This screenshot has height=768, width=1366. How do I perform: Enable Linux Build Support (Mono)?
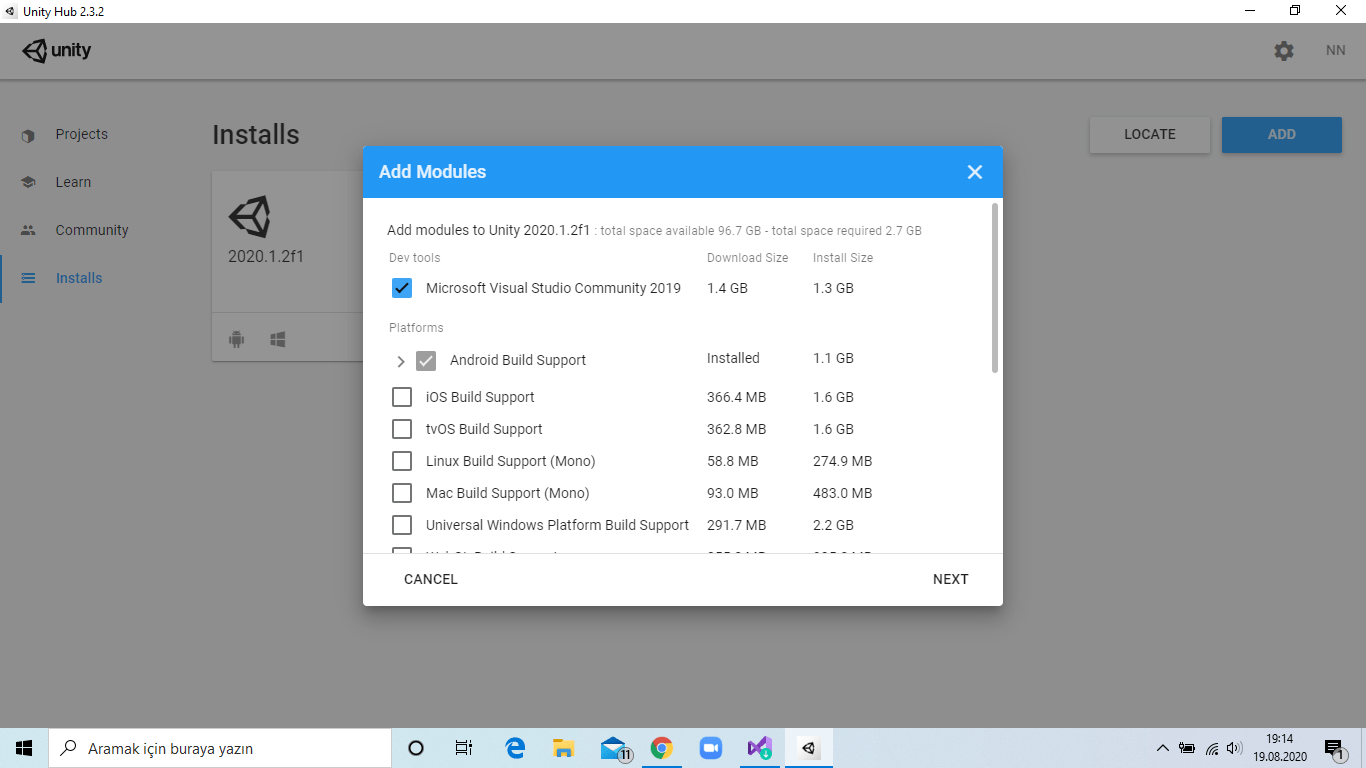(402, 461)
